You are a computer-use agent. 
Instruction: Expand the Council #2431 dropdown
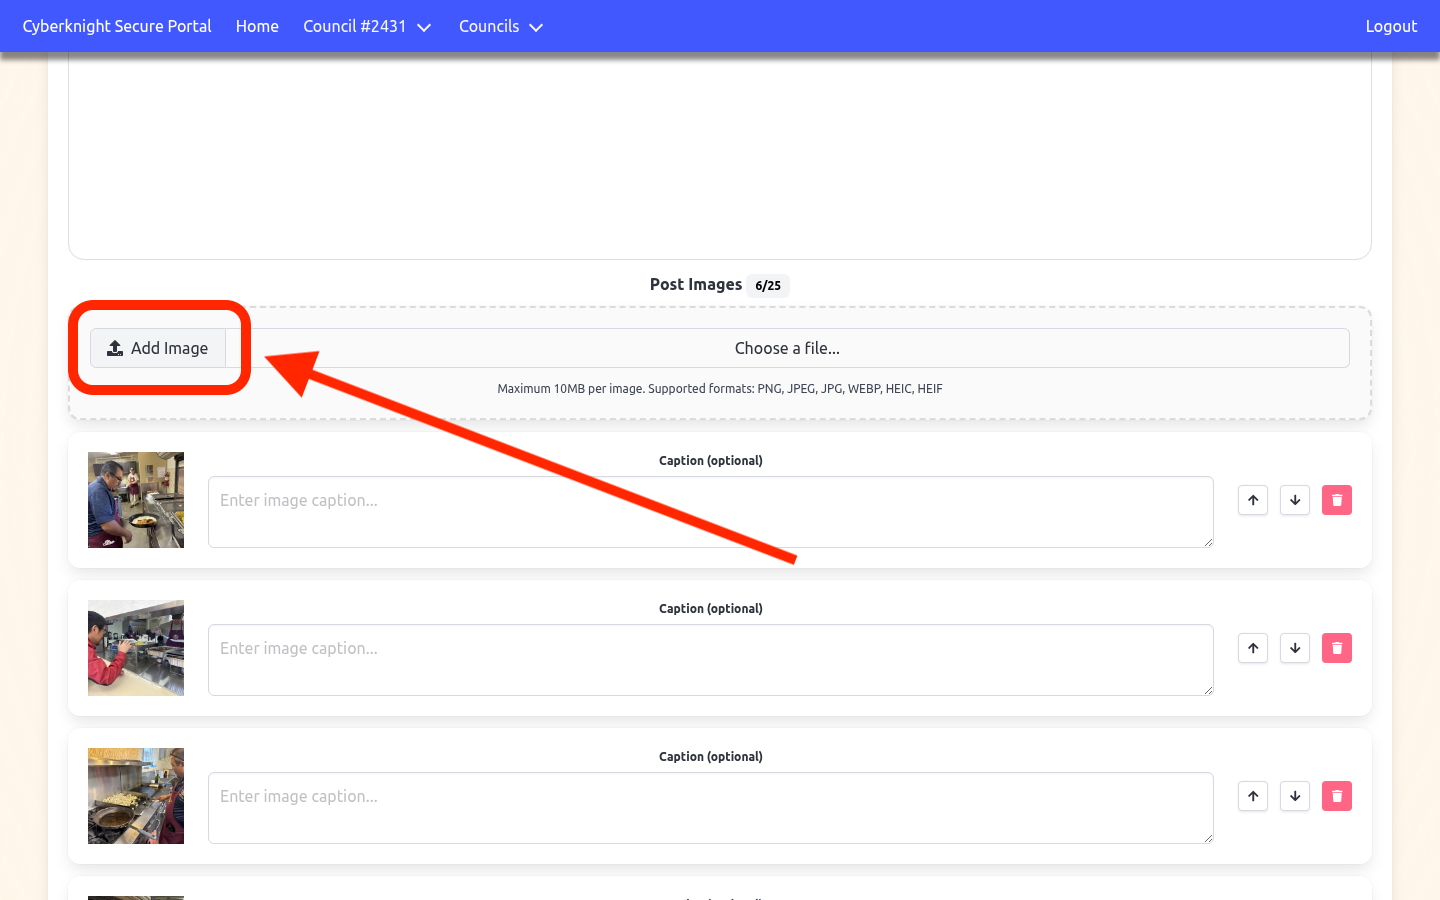[x=366, y=27]
